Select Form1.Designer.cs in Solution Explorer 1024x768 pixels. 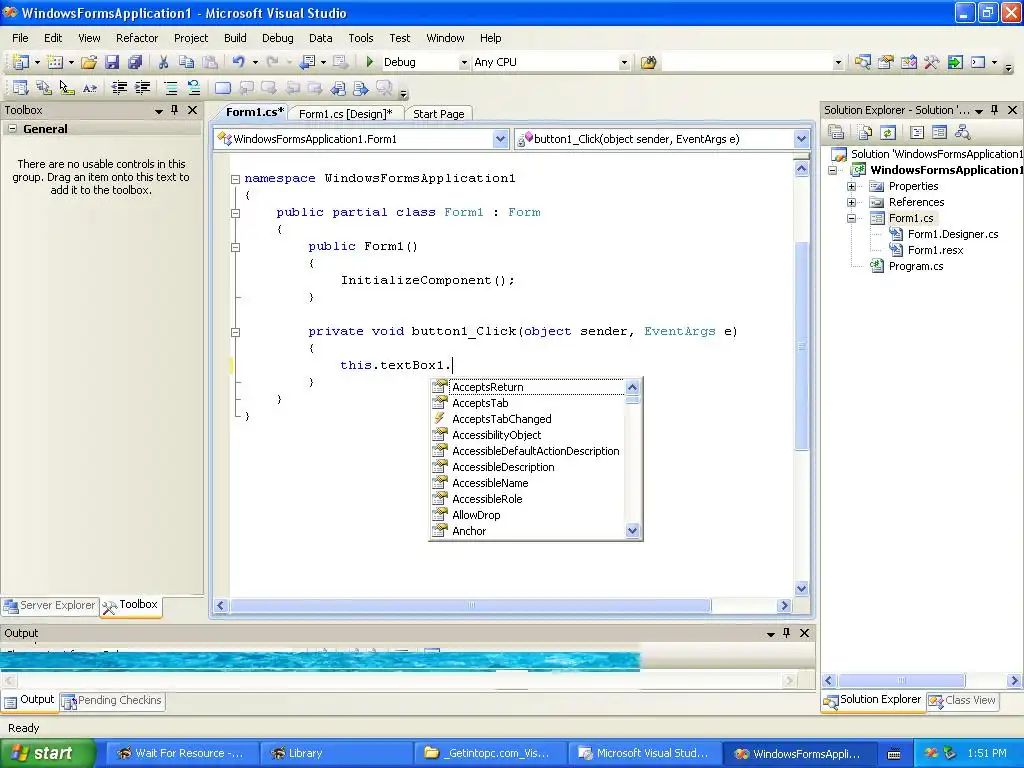click(x=953, y=234)
